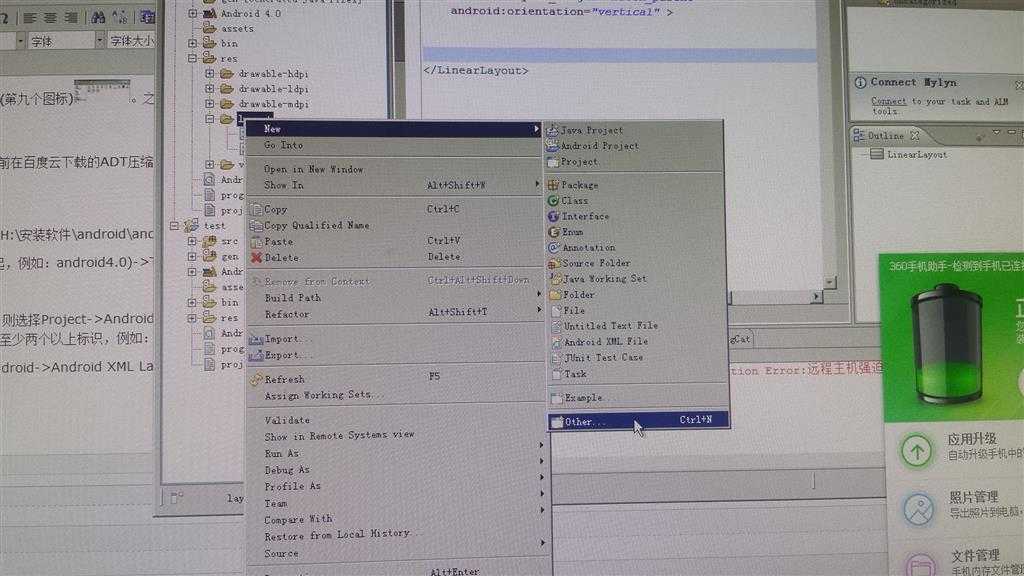Create a new JUnit Test Case
Image resolution: width=1024 pixels, height=576 pixels.
[635, 357]
